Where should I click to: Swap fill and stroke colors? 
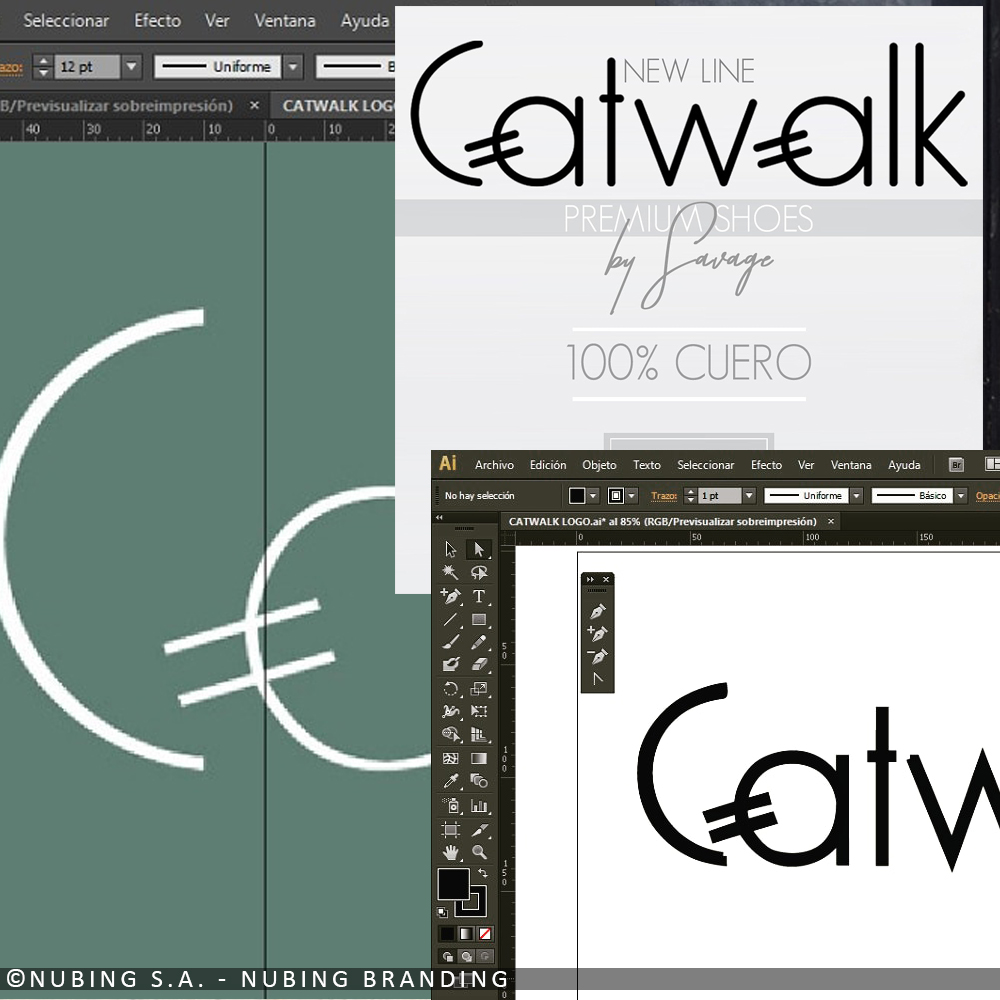(483, 872)
